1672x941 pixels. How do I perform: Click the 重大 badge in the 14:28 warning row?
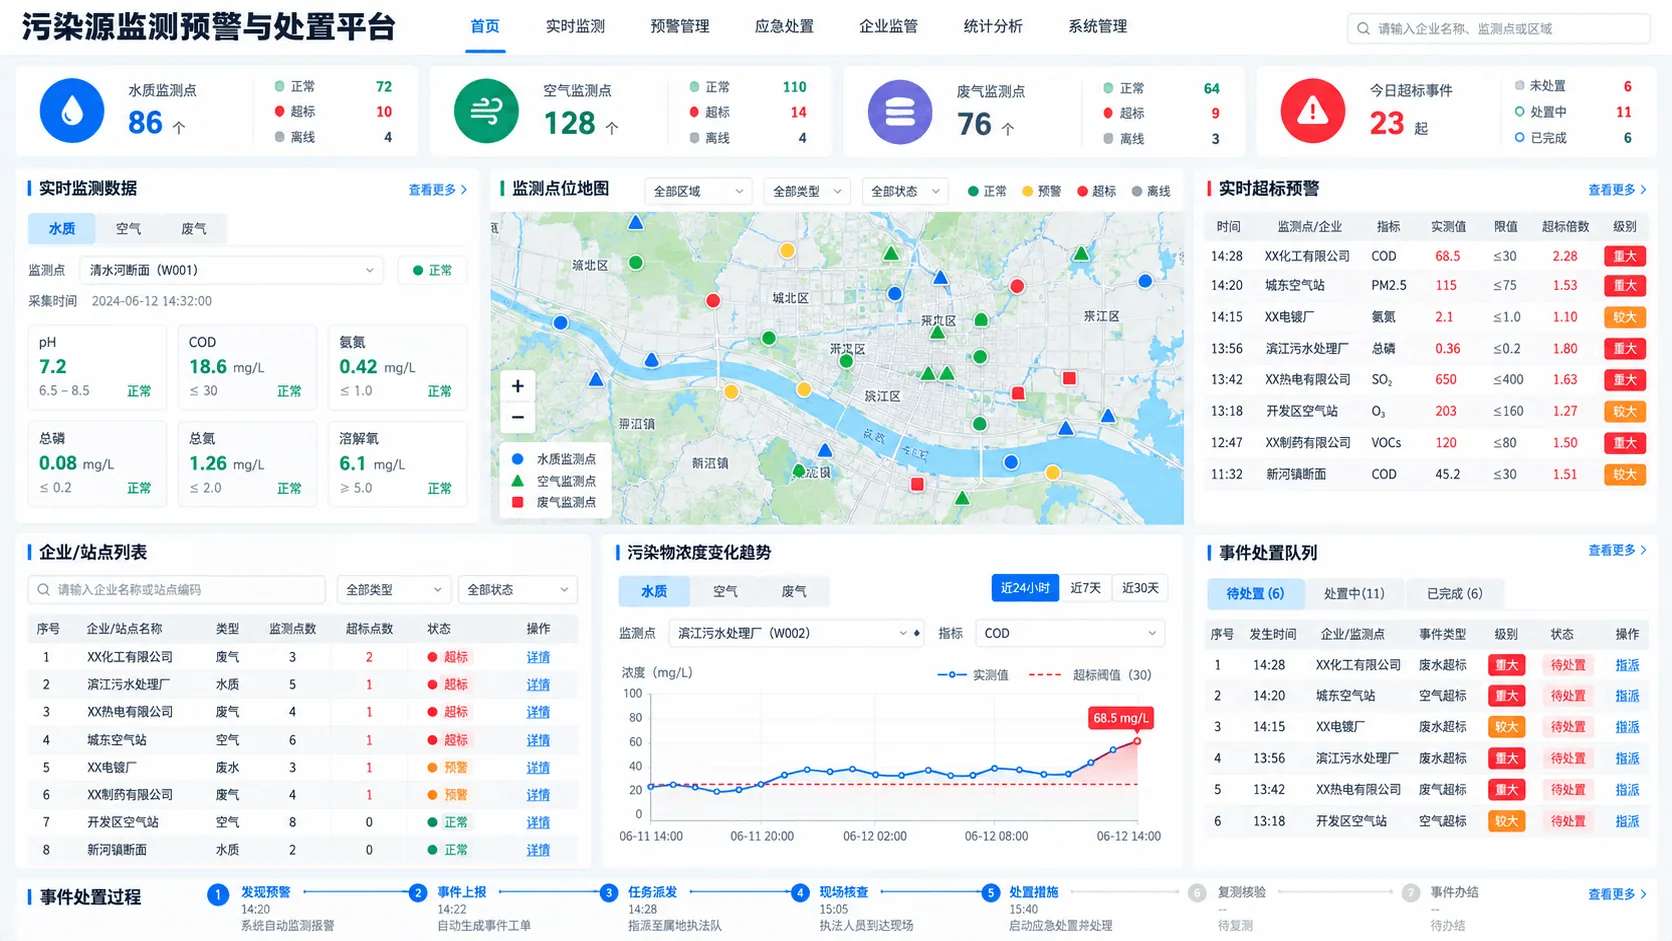[x=1625, y=256]
